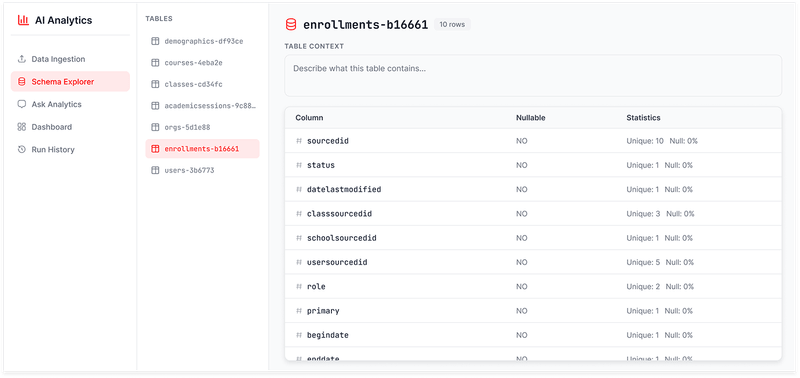Click the hash icon next to begindate

[299, 335]
